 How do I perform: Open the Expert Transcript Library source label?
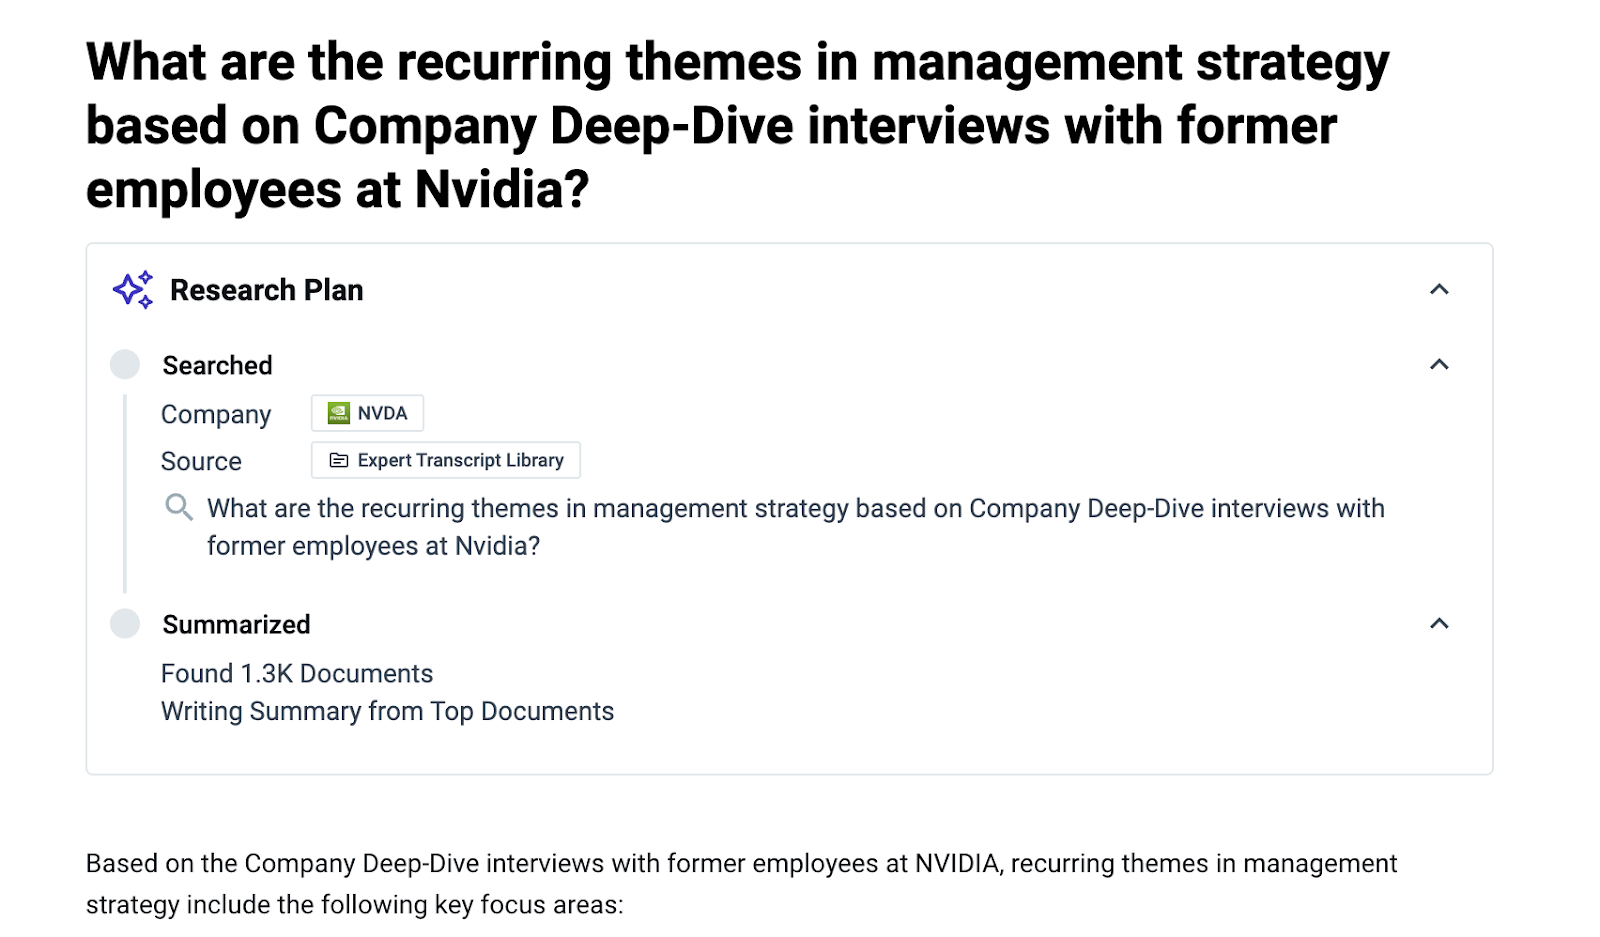[x=460, y=460]
